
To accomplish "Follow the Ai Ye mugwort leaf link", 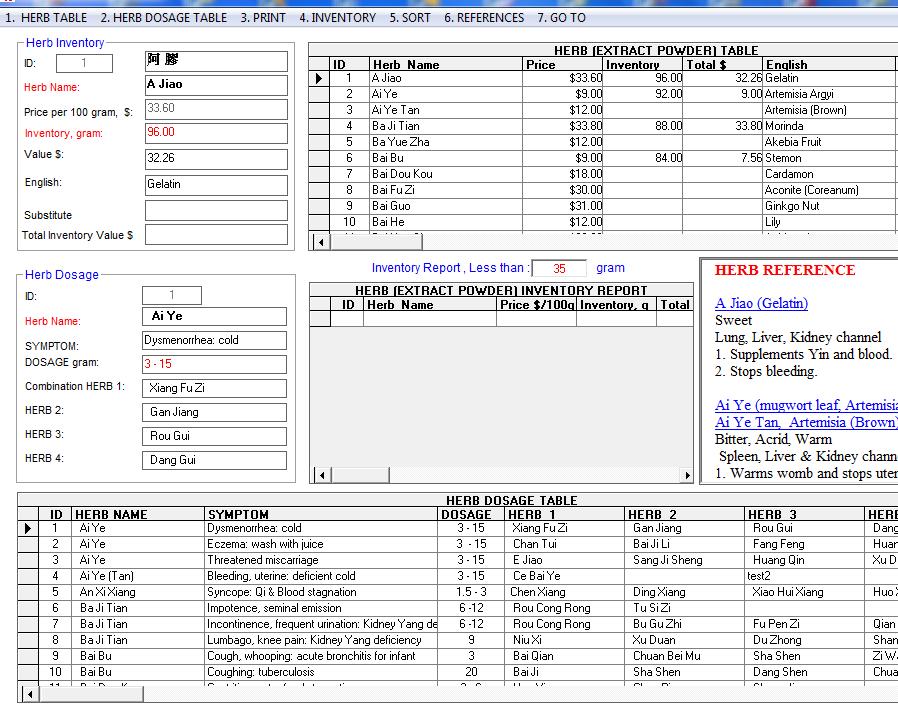I will click(x=806, y=405).
